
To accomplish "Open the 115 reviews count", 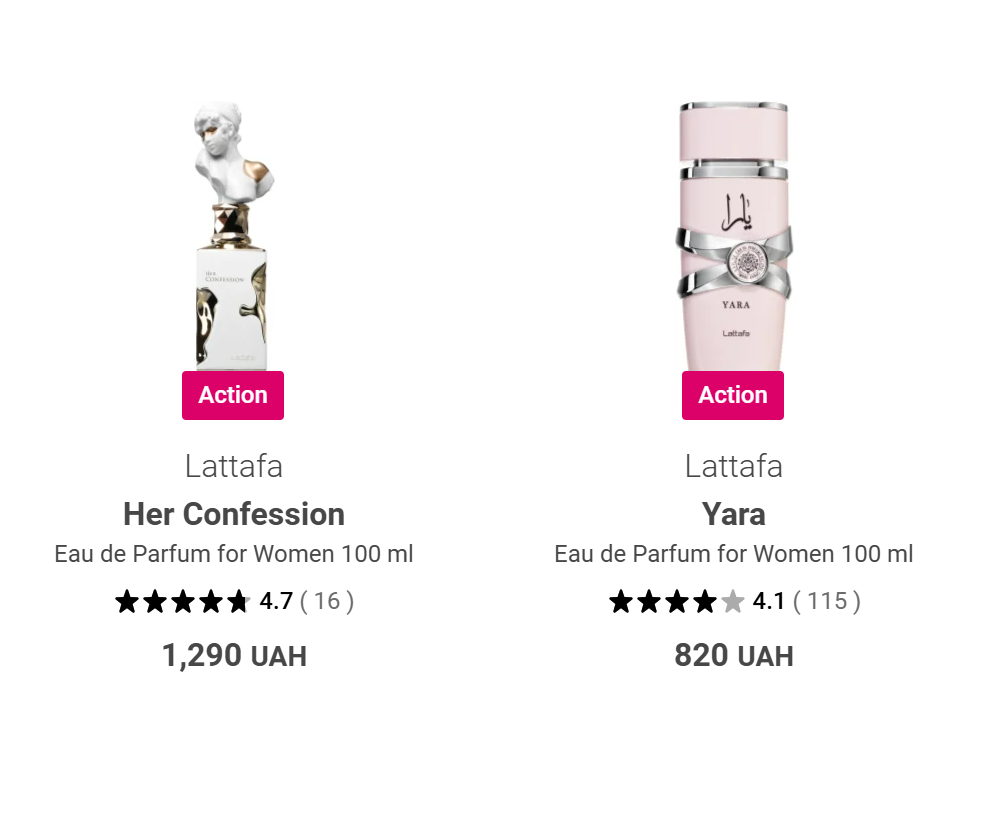I will (827, 601).
